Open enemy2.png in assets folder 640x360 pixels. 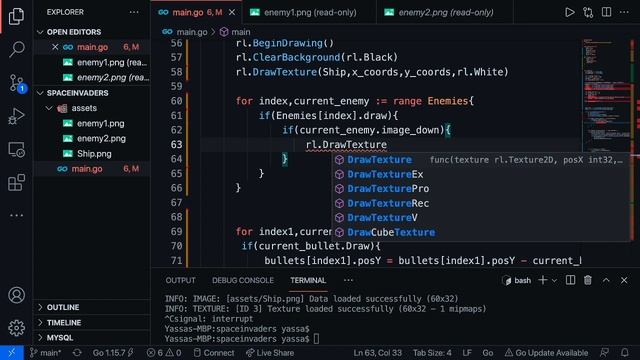click(x=91, y=138)
